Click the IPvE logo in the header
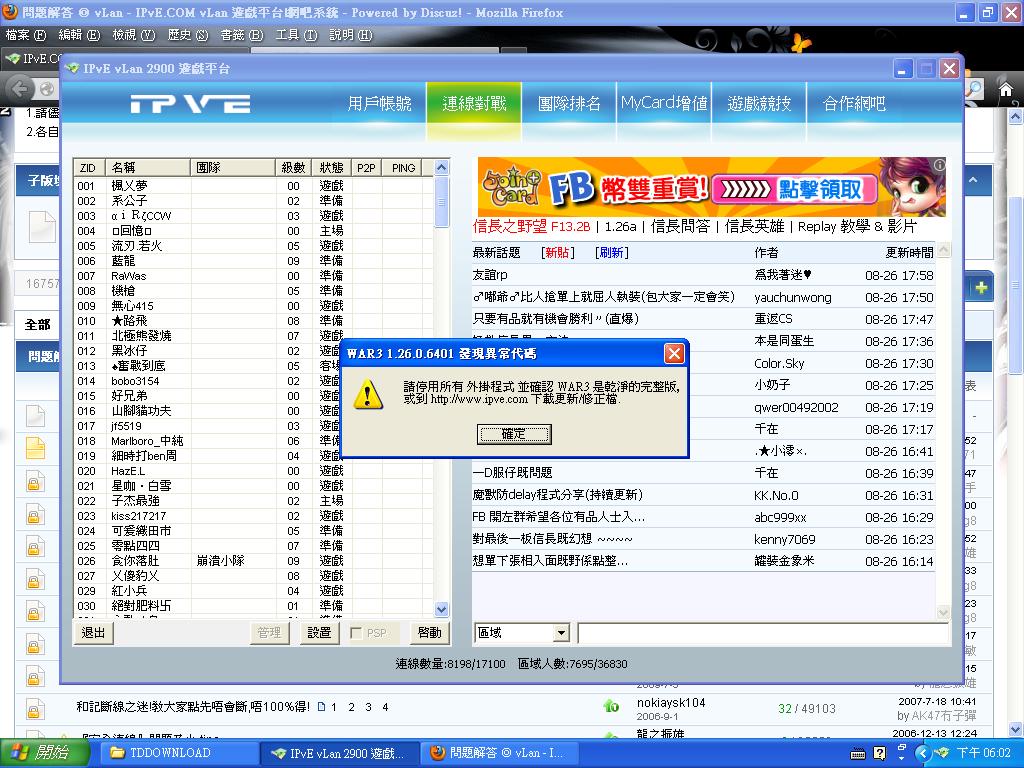The image size is (1024, 768). pos(189,104)
